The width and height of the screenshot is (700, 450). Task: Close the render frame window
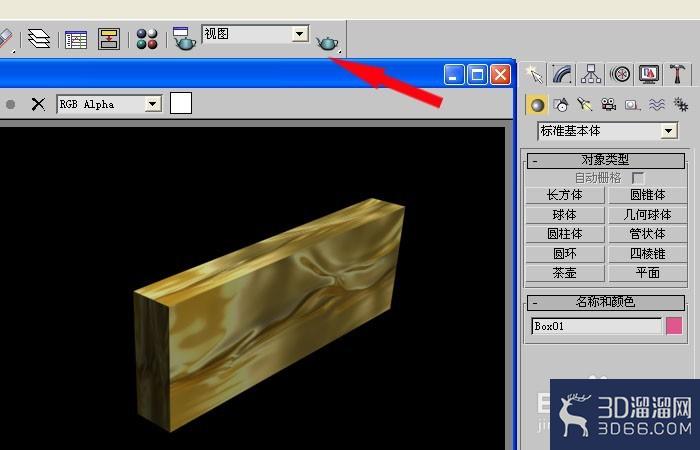click(x=501, y=75)
